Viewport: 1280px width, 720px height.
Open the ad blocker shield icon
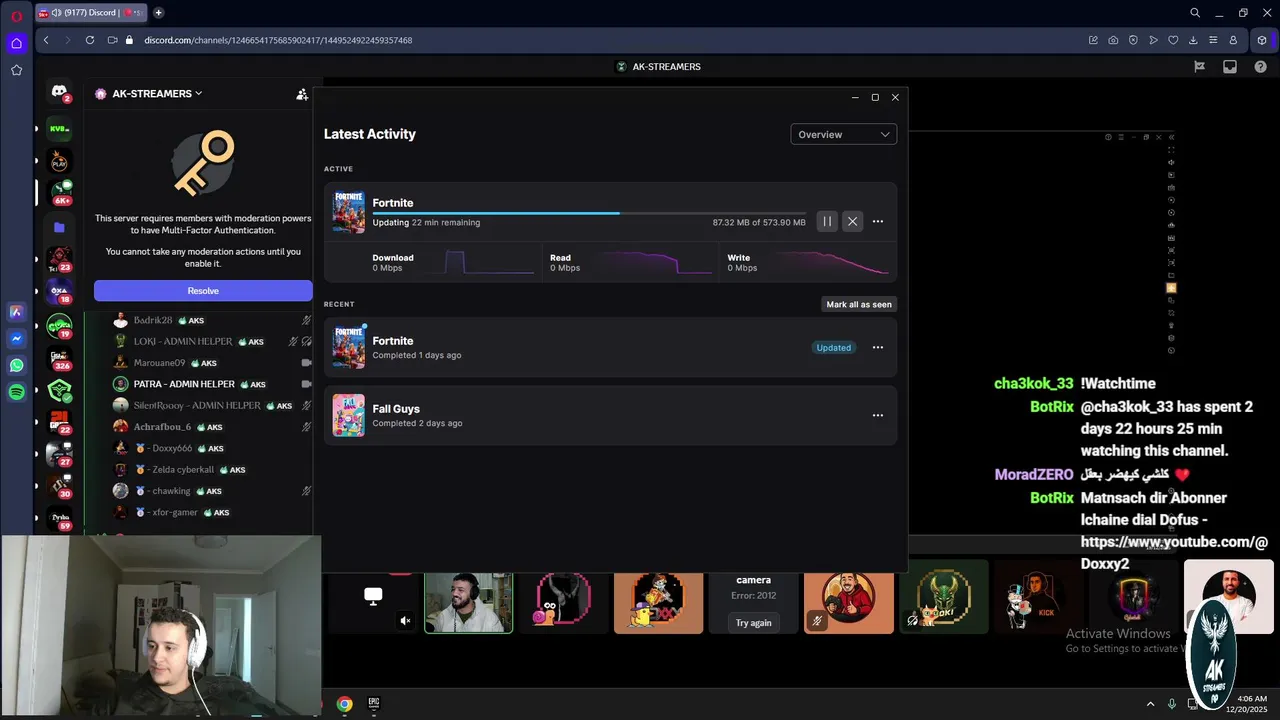point(1133,40)
